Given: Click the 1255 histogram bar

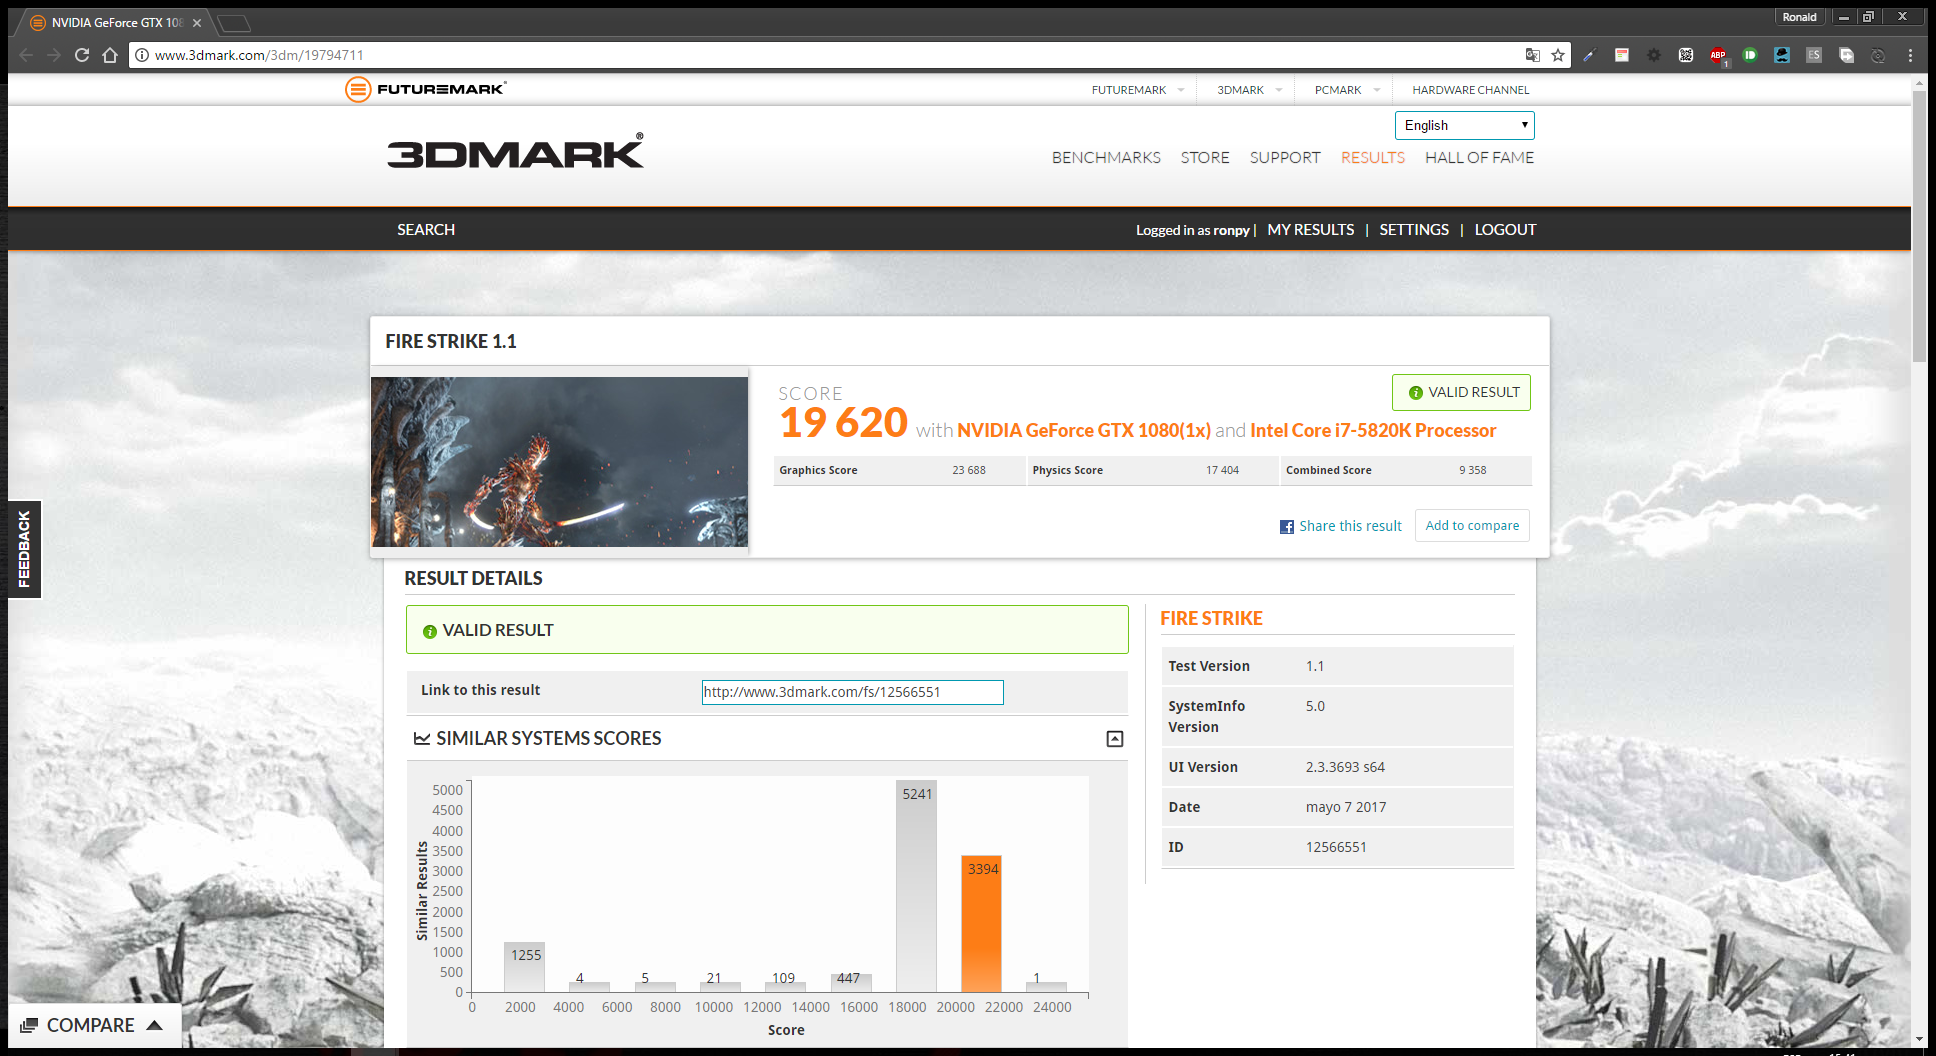Looking at the screenshot, I should pos(525,967).
